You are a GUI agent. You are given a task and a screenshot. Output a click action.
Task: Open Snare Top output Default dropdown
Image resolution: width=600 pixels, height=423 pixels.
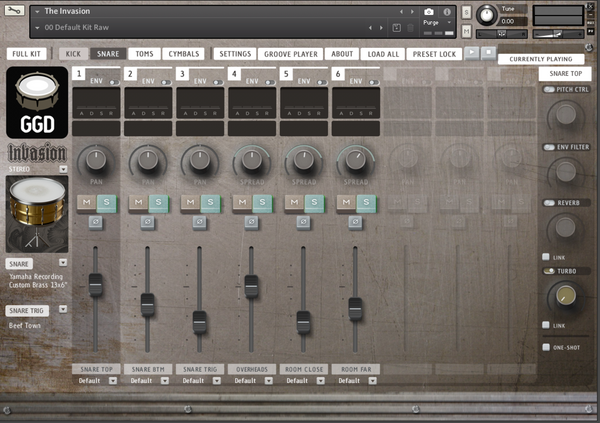point(113,381)
